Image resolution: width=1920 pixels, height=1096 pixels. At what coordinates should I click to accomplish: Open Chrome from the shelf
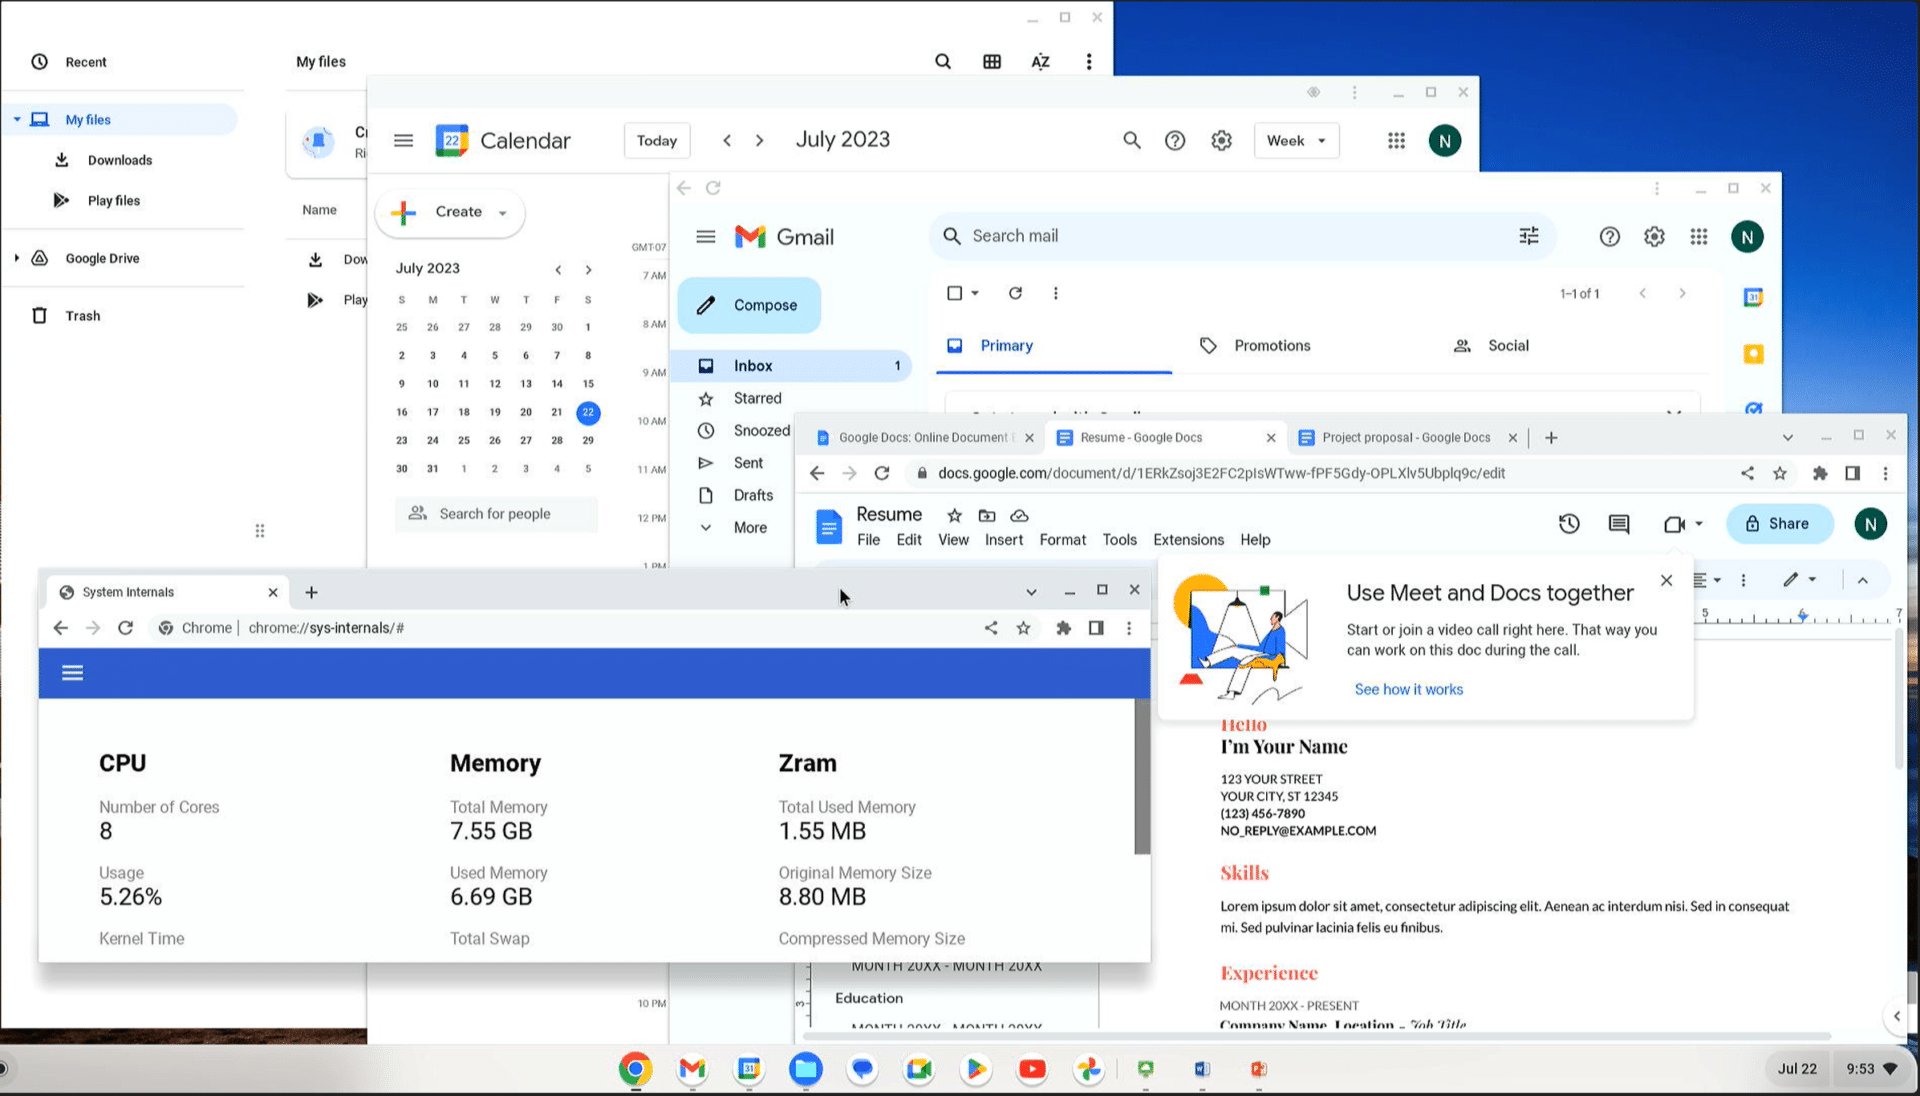coord(635,1069)
